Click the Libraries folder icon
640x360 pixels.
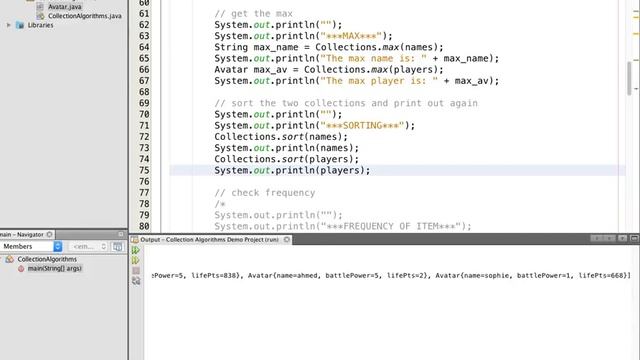pyautogui.click(x=20, y=25)
